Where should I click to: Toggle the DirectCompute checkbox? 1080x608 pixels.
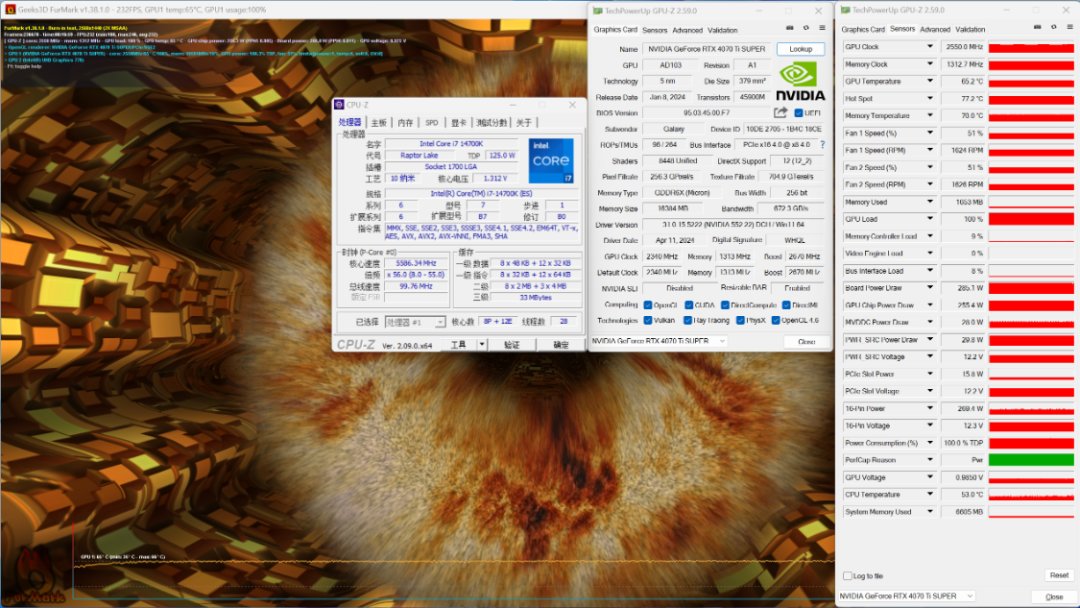tap(725, 305)
